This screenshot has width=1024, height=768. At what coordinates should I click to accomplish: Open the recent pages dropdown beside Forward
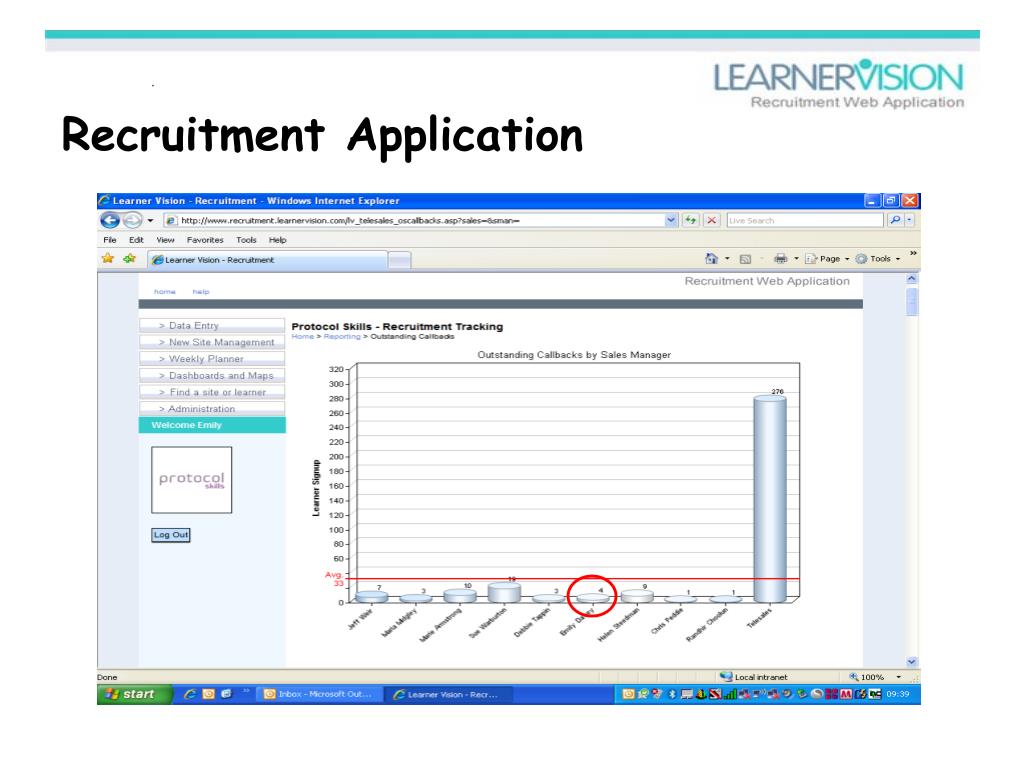150,221
